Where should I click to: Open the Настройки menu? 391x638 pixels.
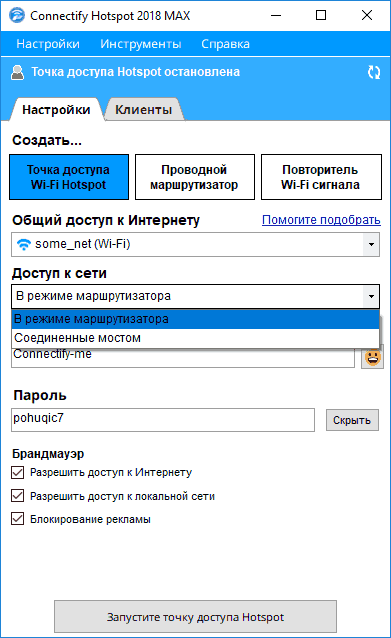48,44
